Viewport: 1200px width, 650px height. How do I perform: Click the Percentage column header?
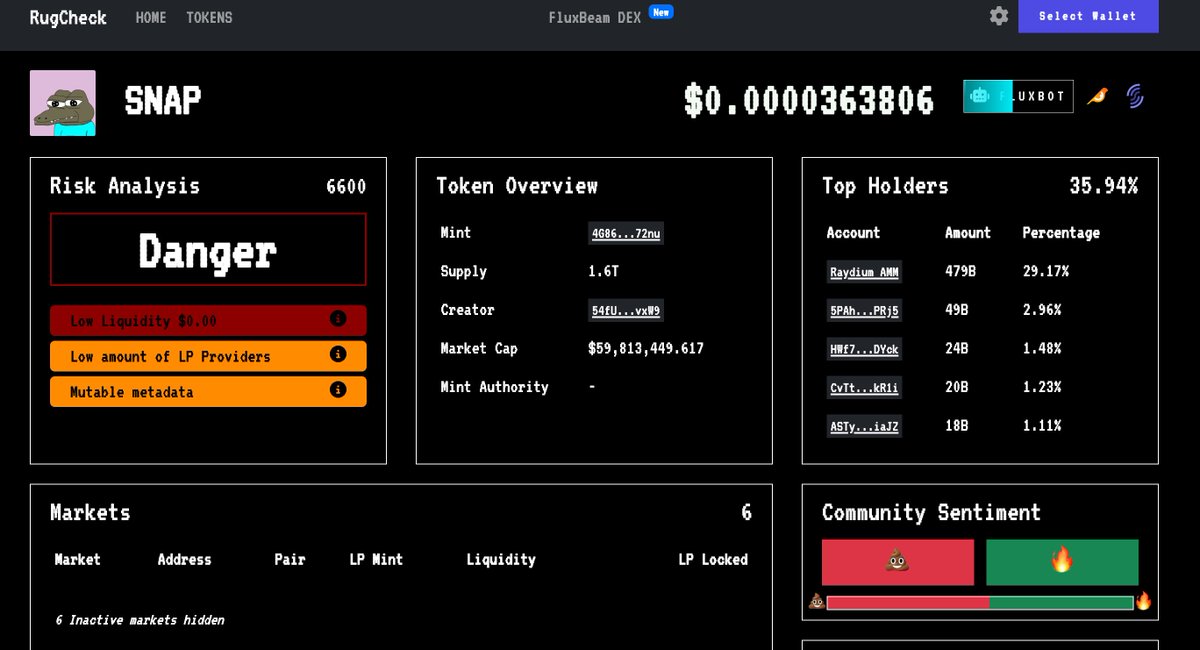click(x=1061, y=232)
